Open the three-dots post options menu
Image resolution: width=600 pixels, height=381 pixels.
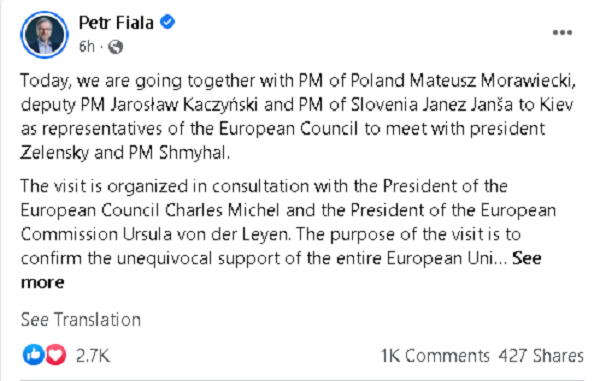[562, 33]
